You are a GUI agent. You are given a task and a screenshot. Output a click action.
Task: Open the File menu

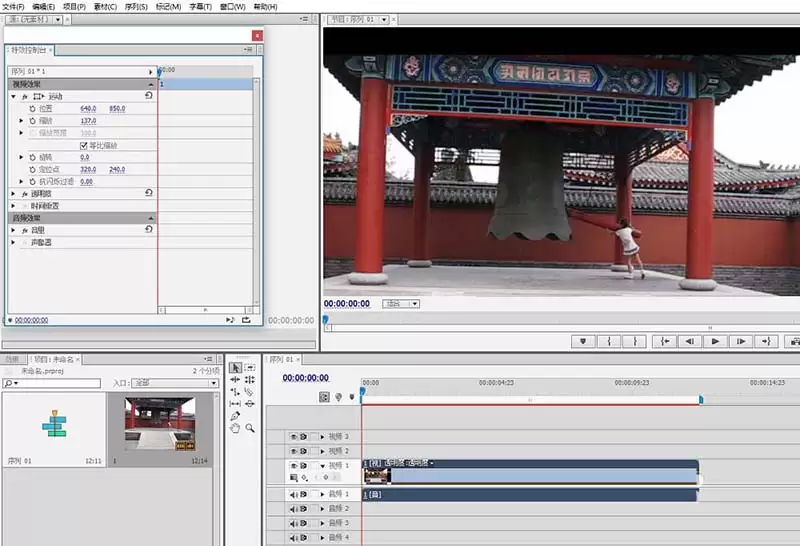13,7
